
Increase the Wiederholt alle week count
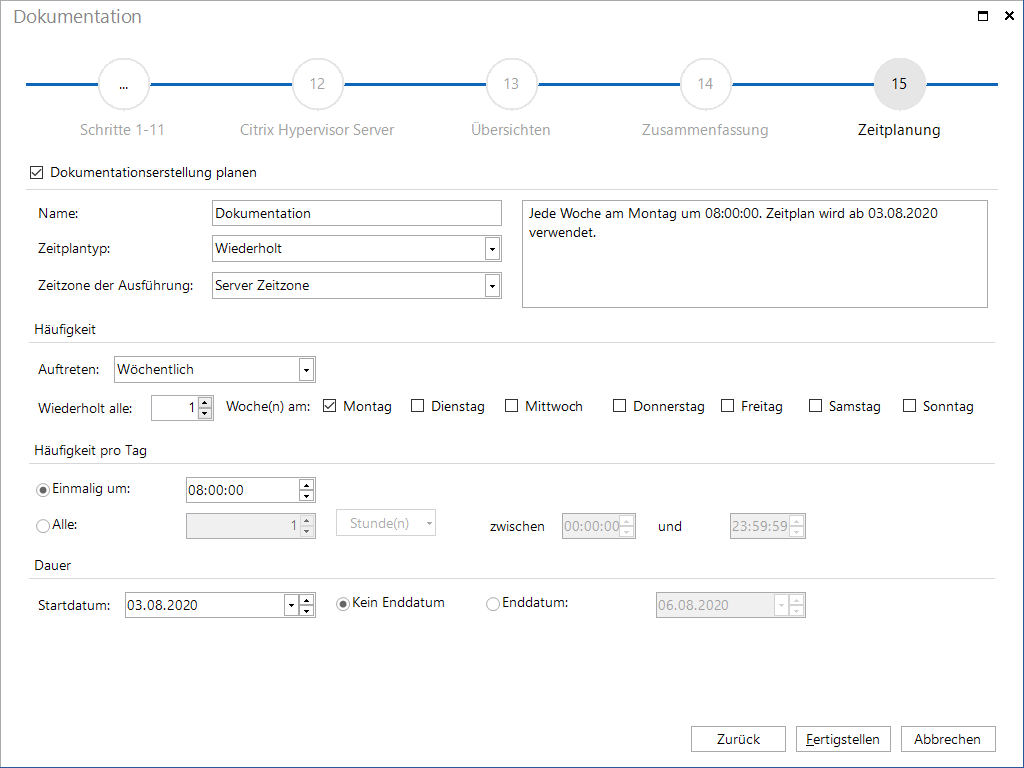[x=205, y=402]
